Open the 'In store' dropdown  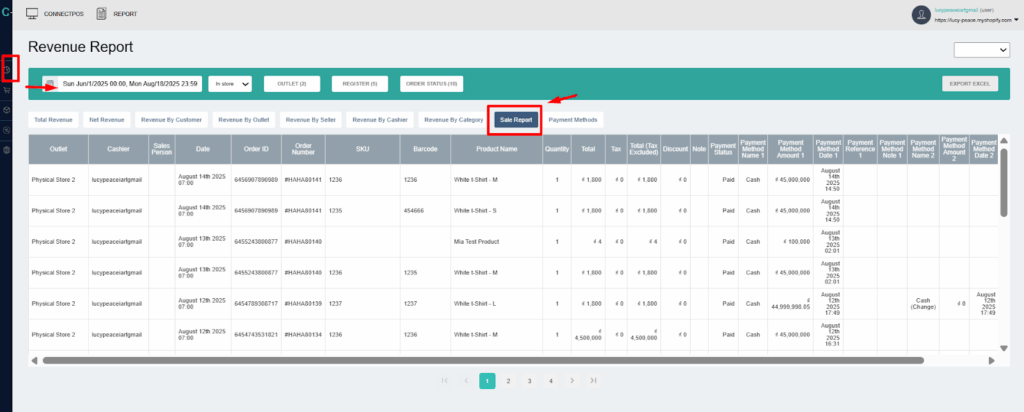[230, 84]
